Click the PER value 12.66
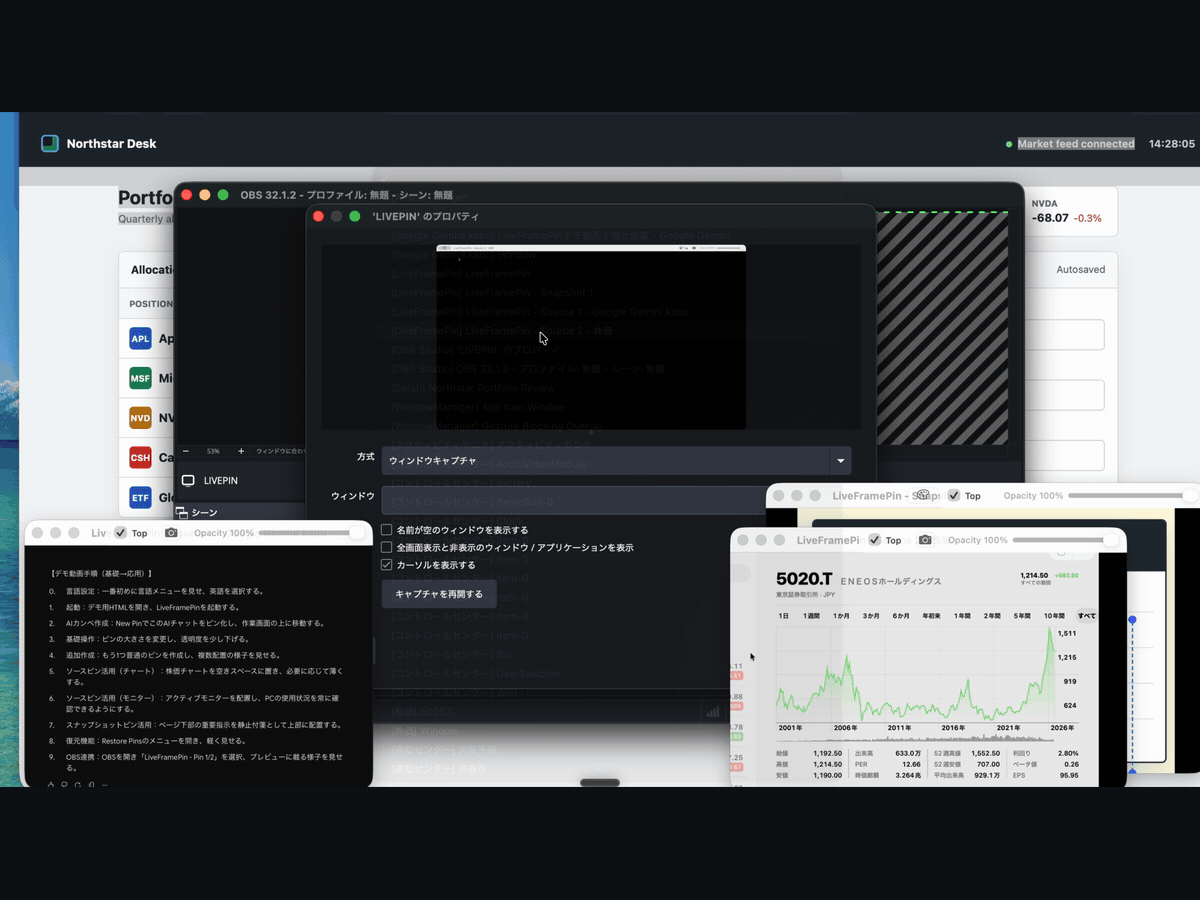The height and width of the screenshot is (900, 1200). 910,764
